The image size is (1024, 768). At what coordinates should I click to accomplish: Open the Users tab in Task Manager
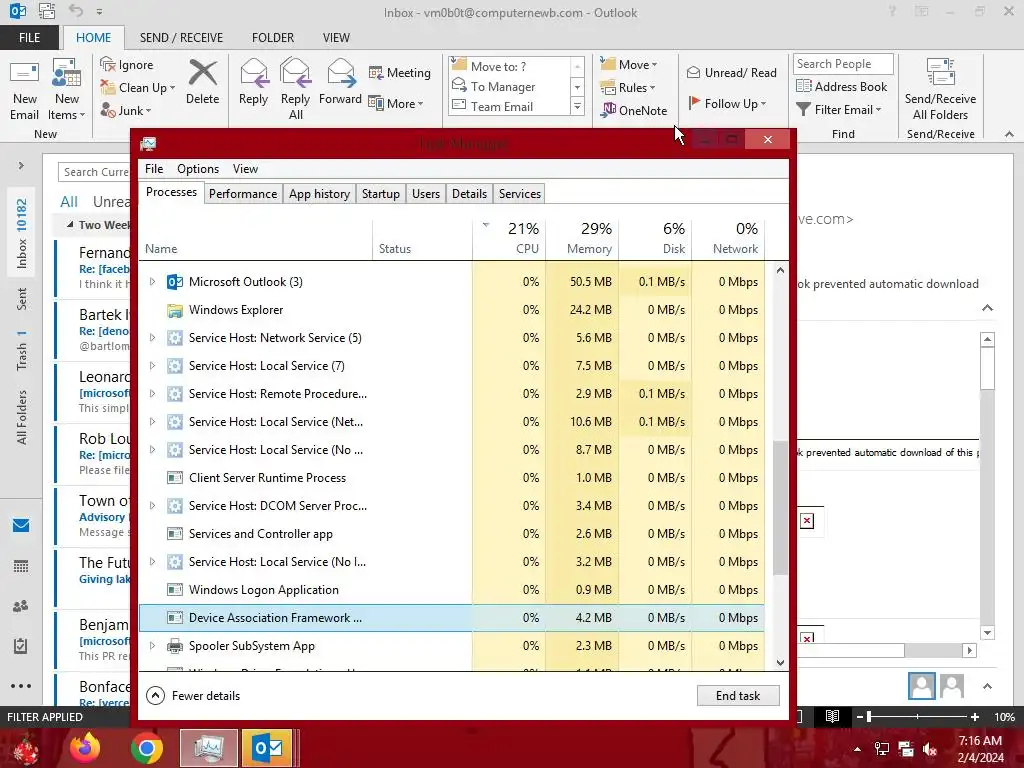coord(426,194)
